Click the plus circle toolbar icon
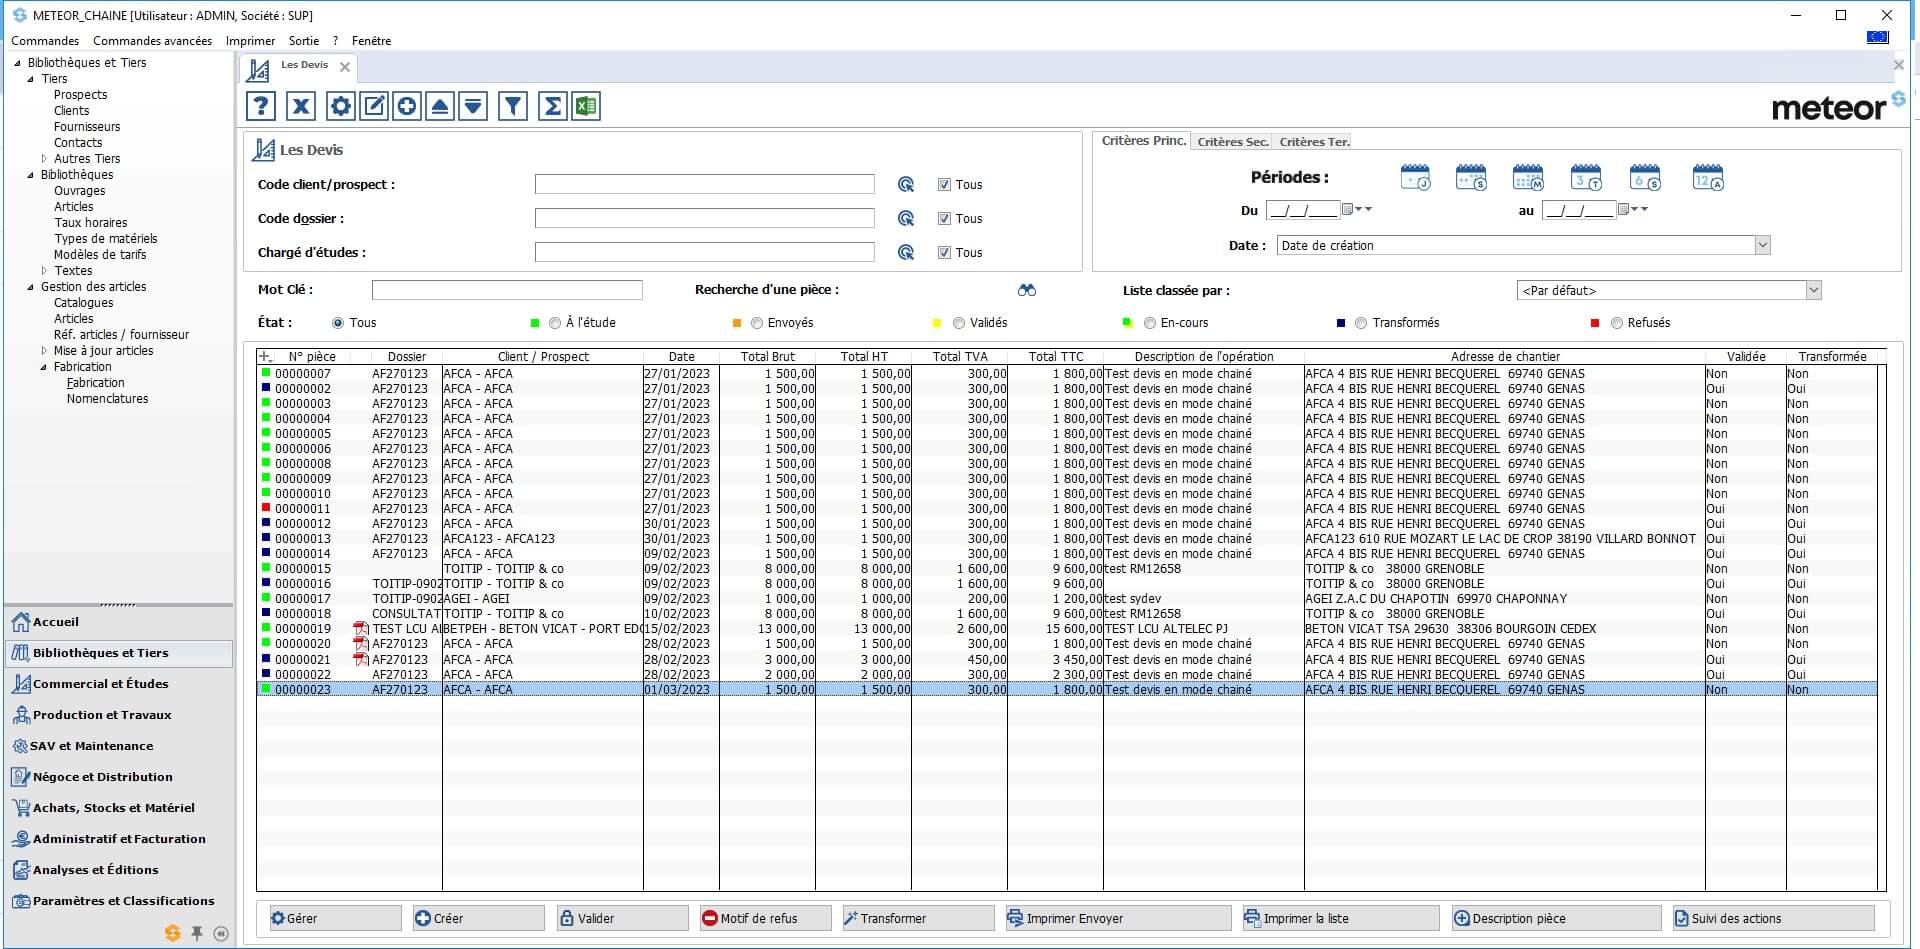 coord(407,106)
